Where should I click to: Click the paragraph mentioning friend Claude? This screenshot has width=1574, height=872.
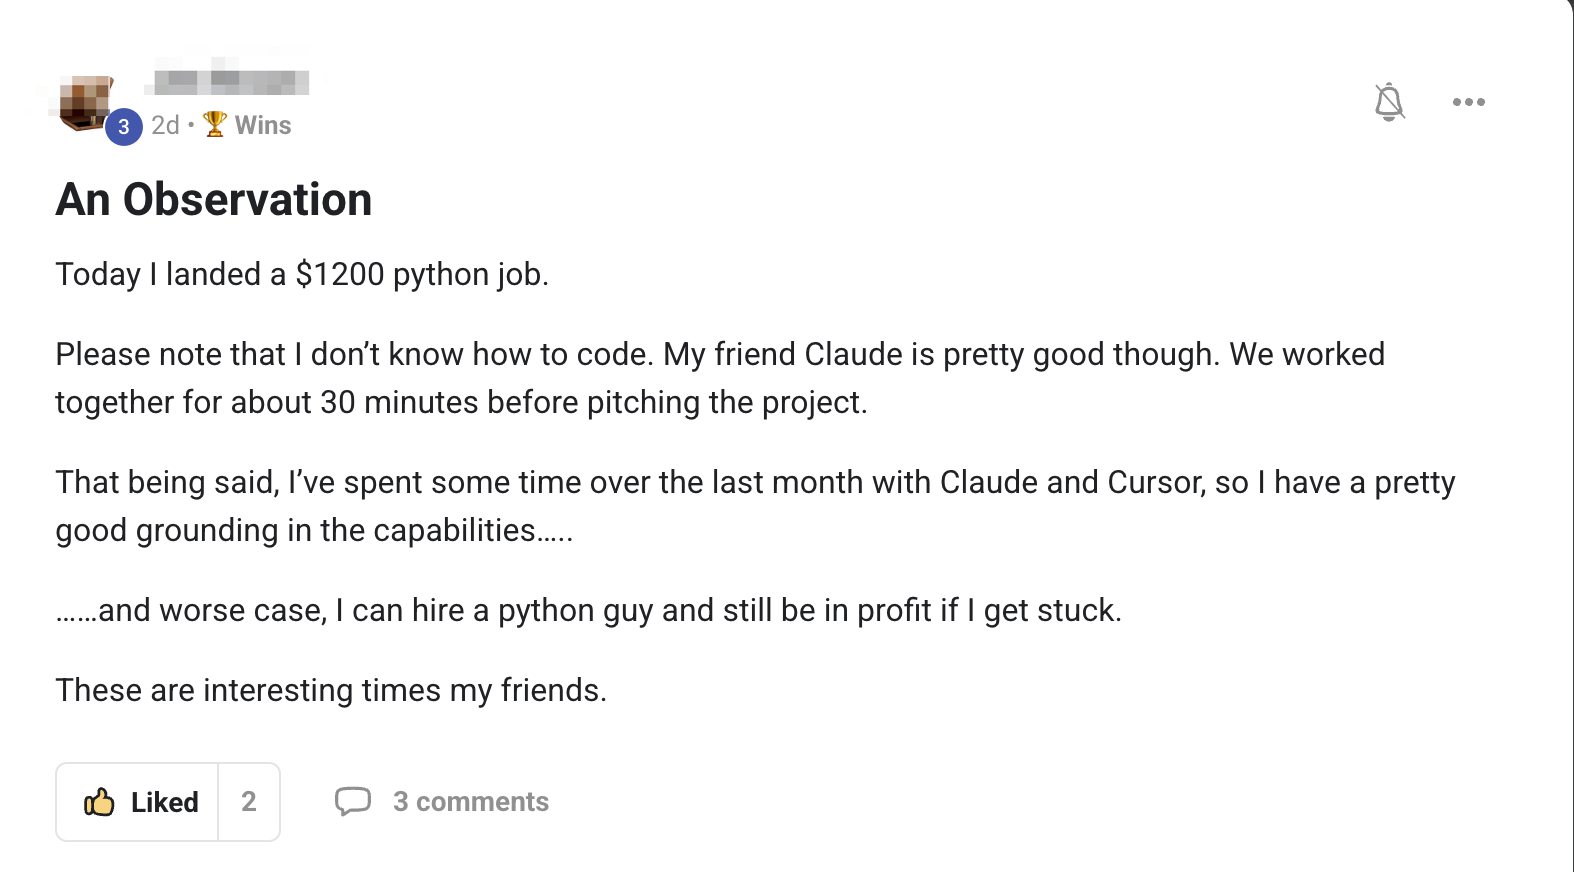[x=720, y=378]
